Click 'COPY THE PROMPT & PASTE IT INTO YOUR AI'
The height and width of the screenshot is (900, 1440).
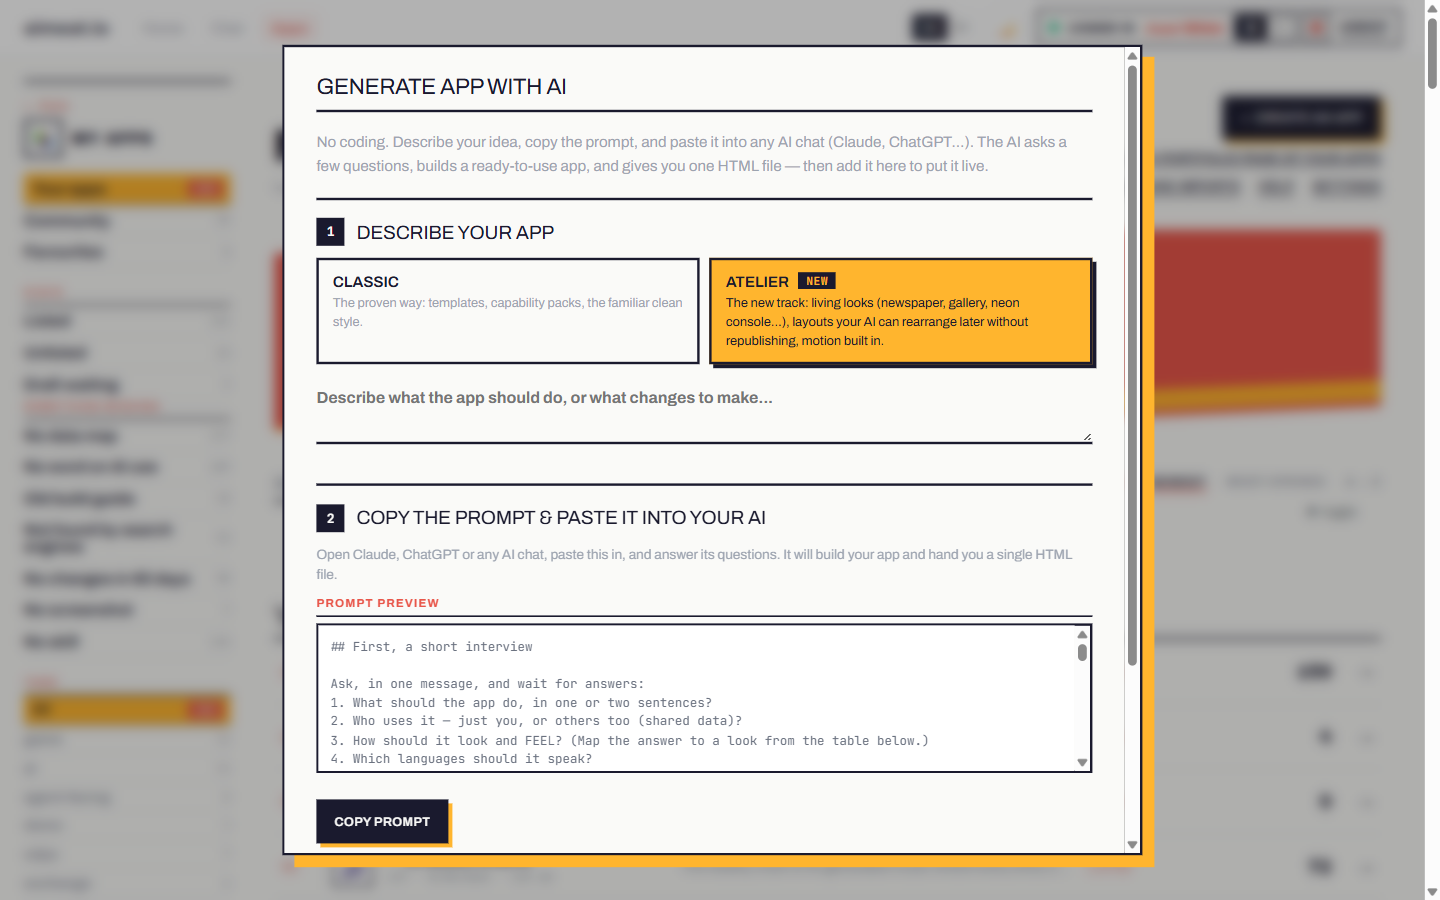click(x=561, y=518)
